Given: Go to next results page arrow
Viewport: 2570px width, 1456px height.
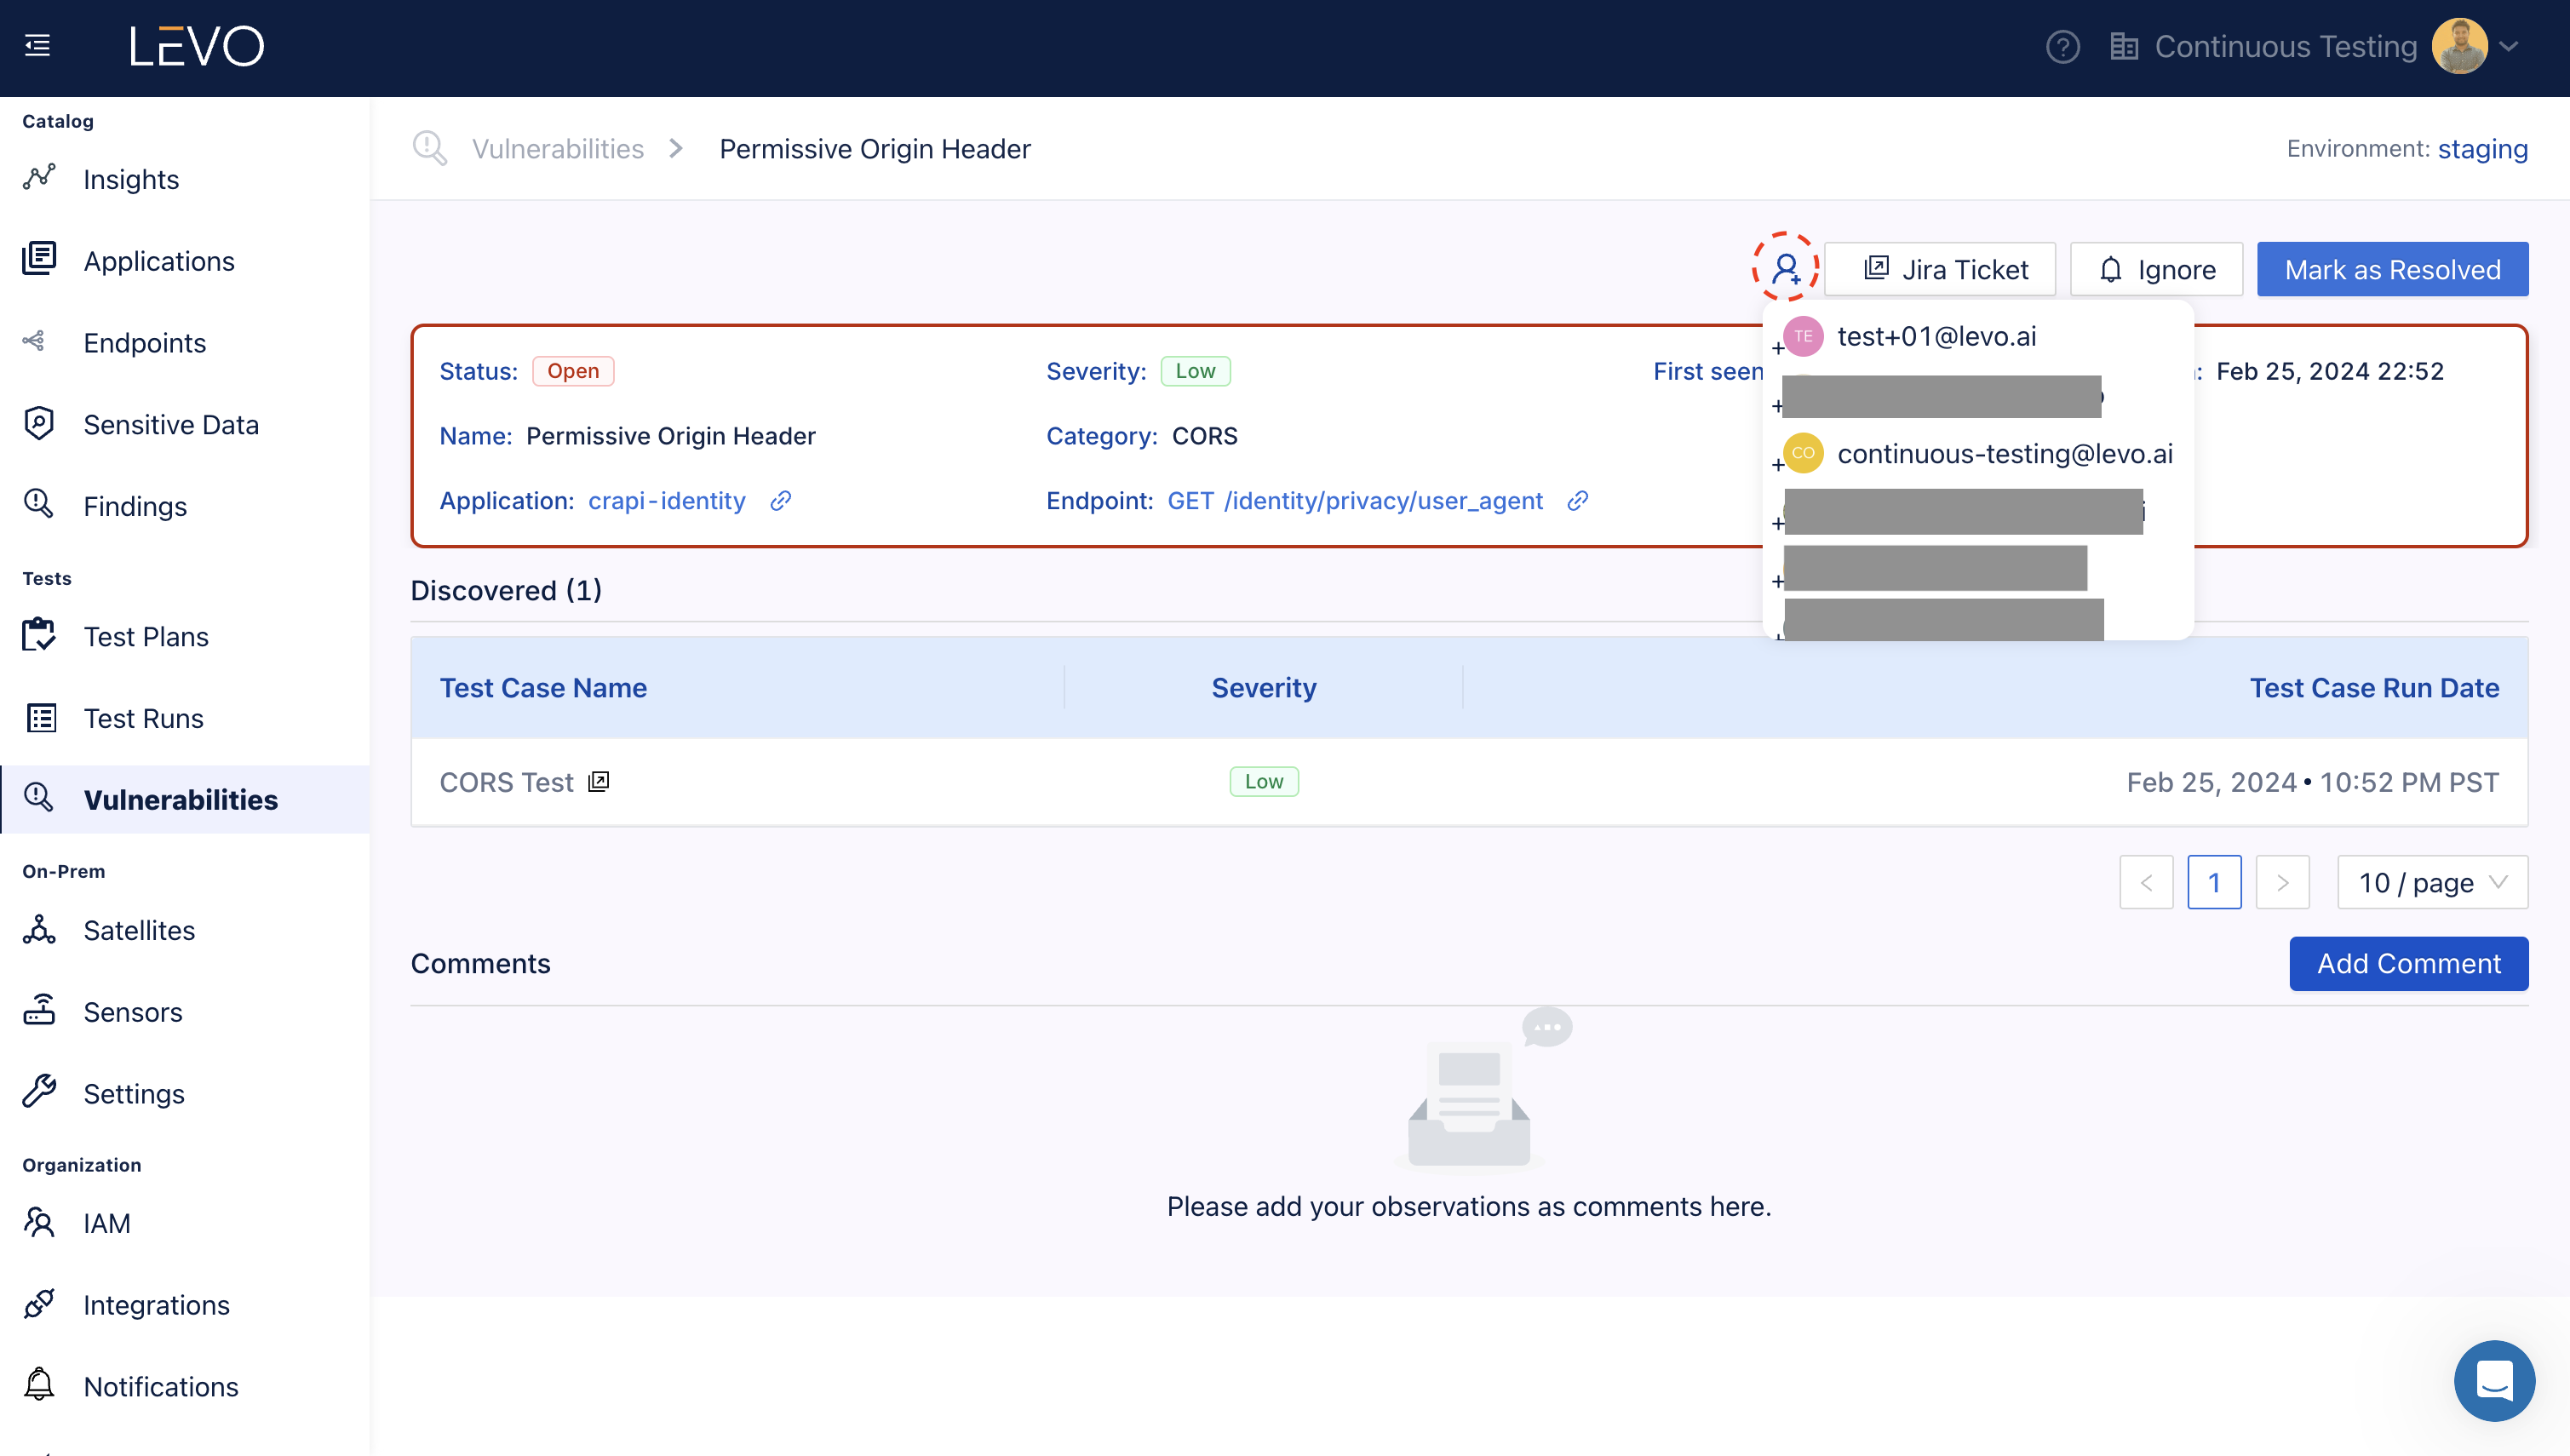Looking at the screenshot, I should coord(2282,882).
